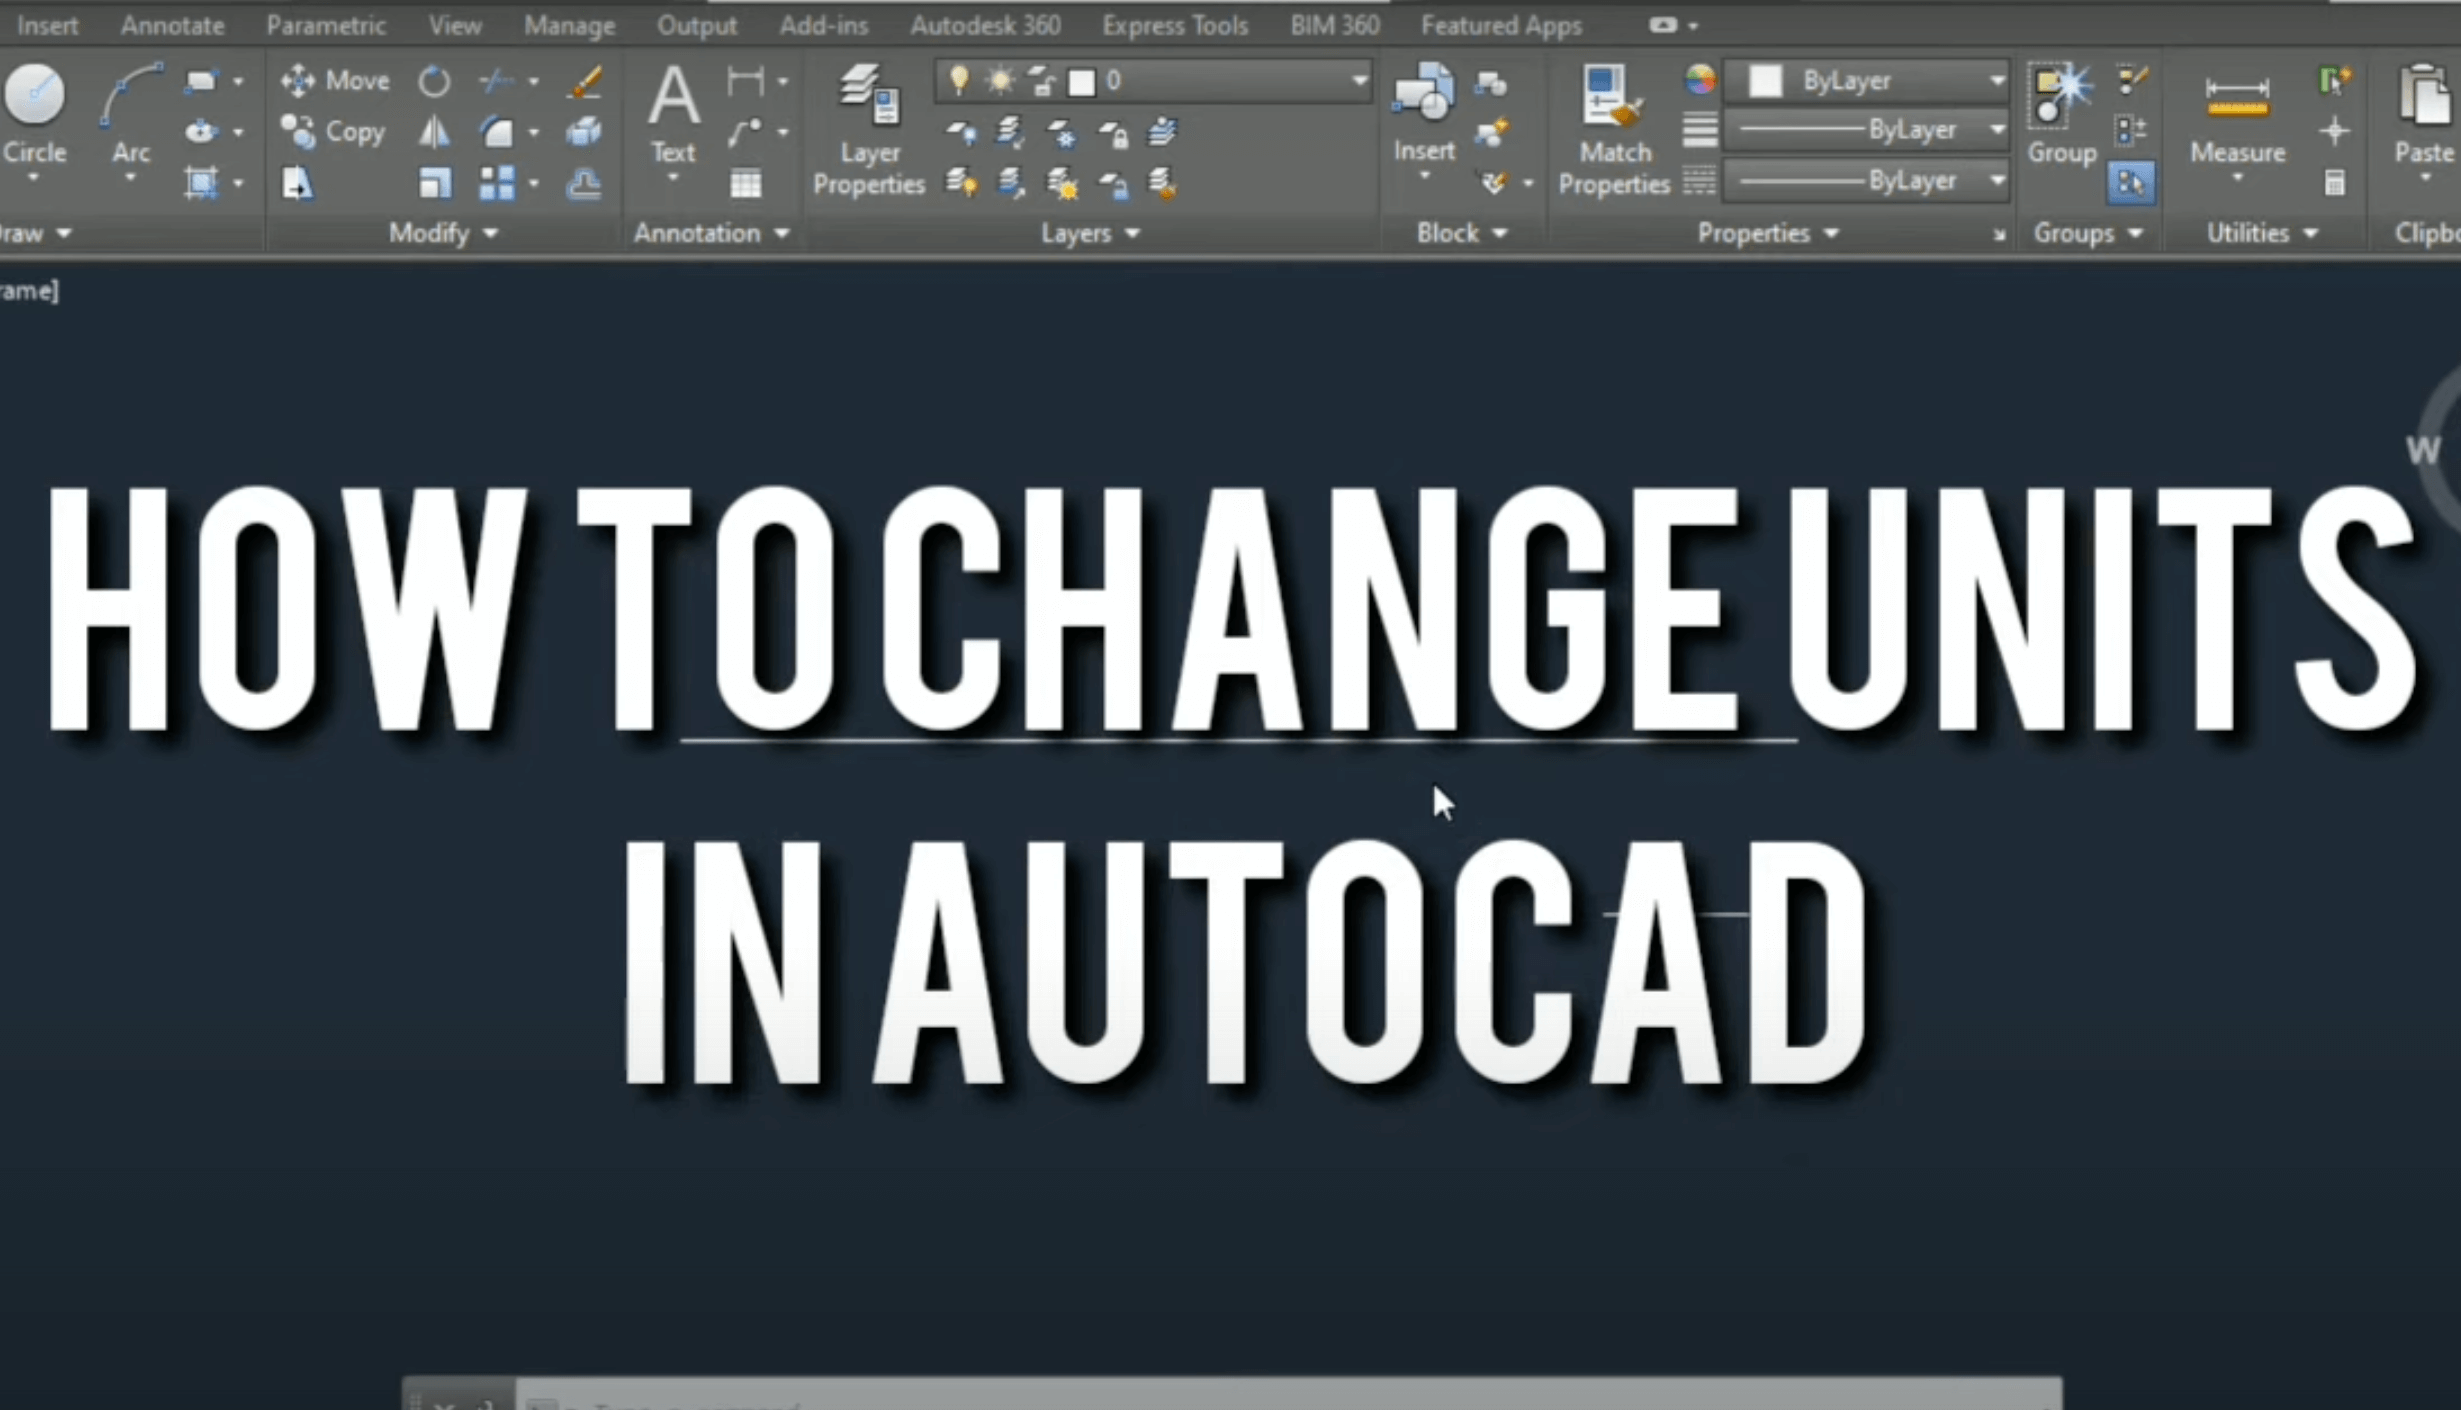
Task: Select the Arc draw tool
Action: pos(130,97)
